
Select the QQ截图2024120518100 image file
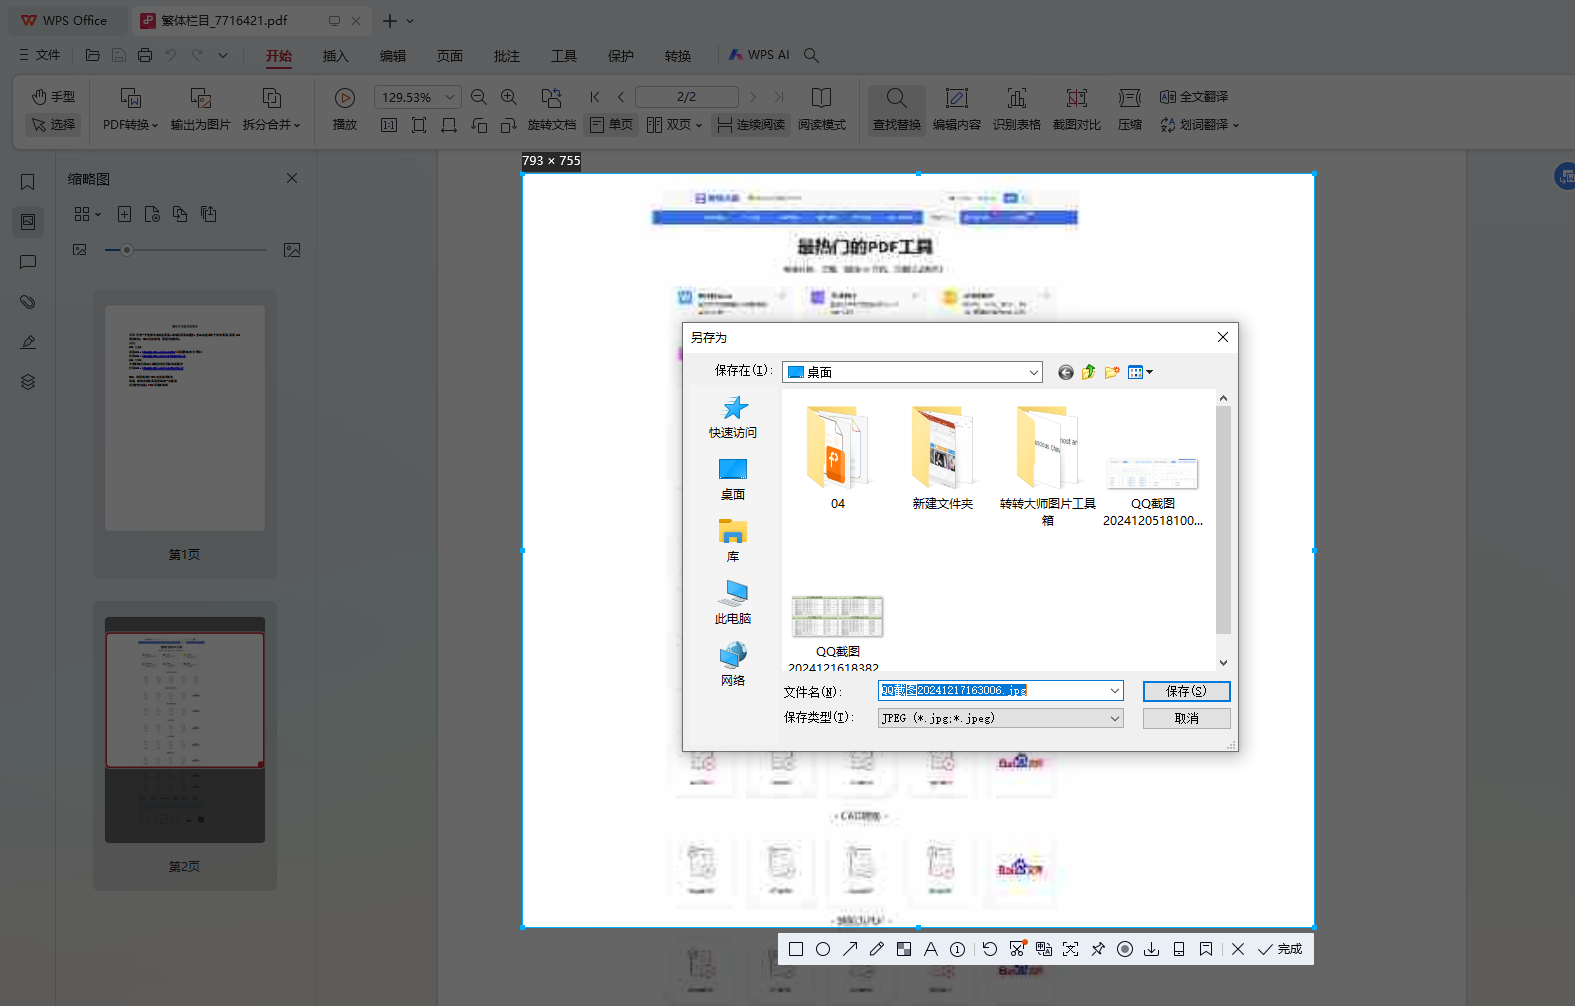click(x=1152, y=490)
